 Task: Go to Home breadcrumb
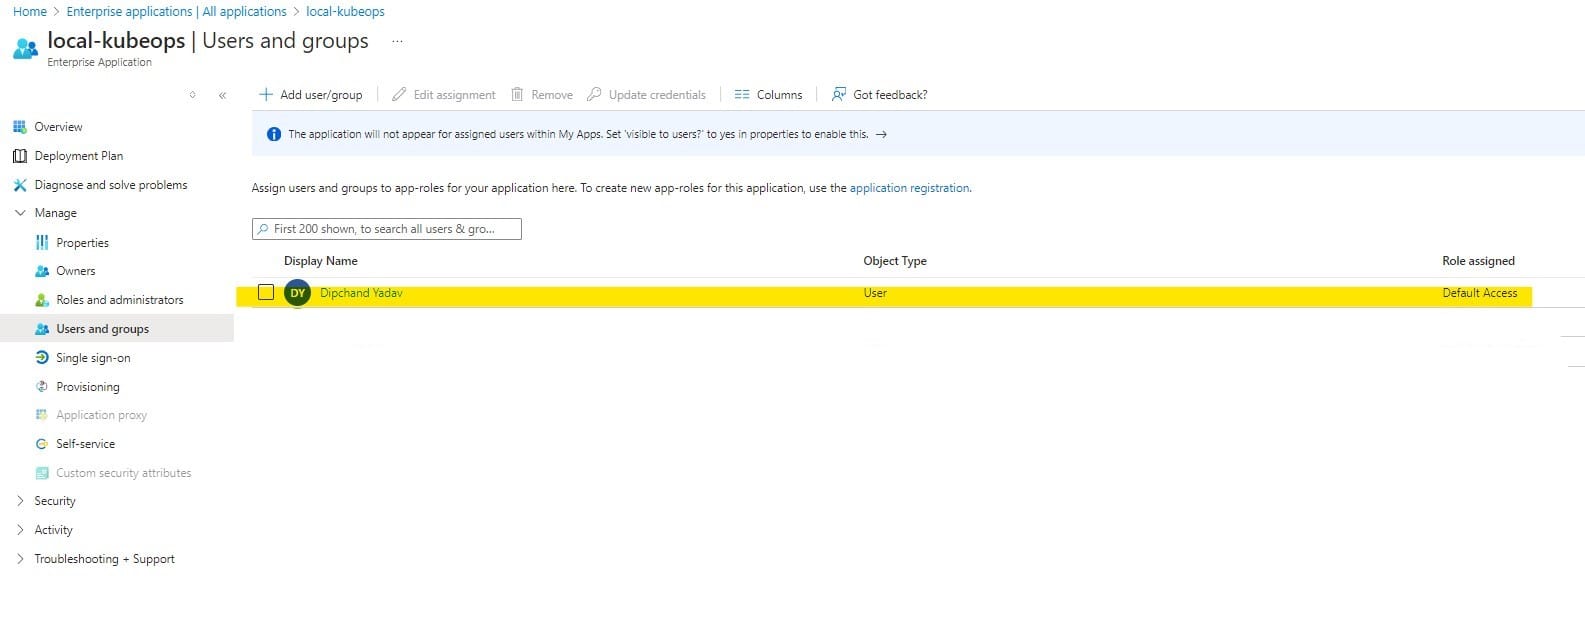click(x=30, y=12)
